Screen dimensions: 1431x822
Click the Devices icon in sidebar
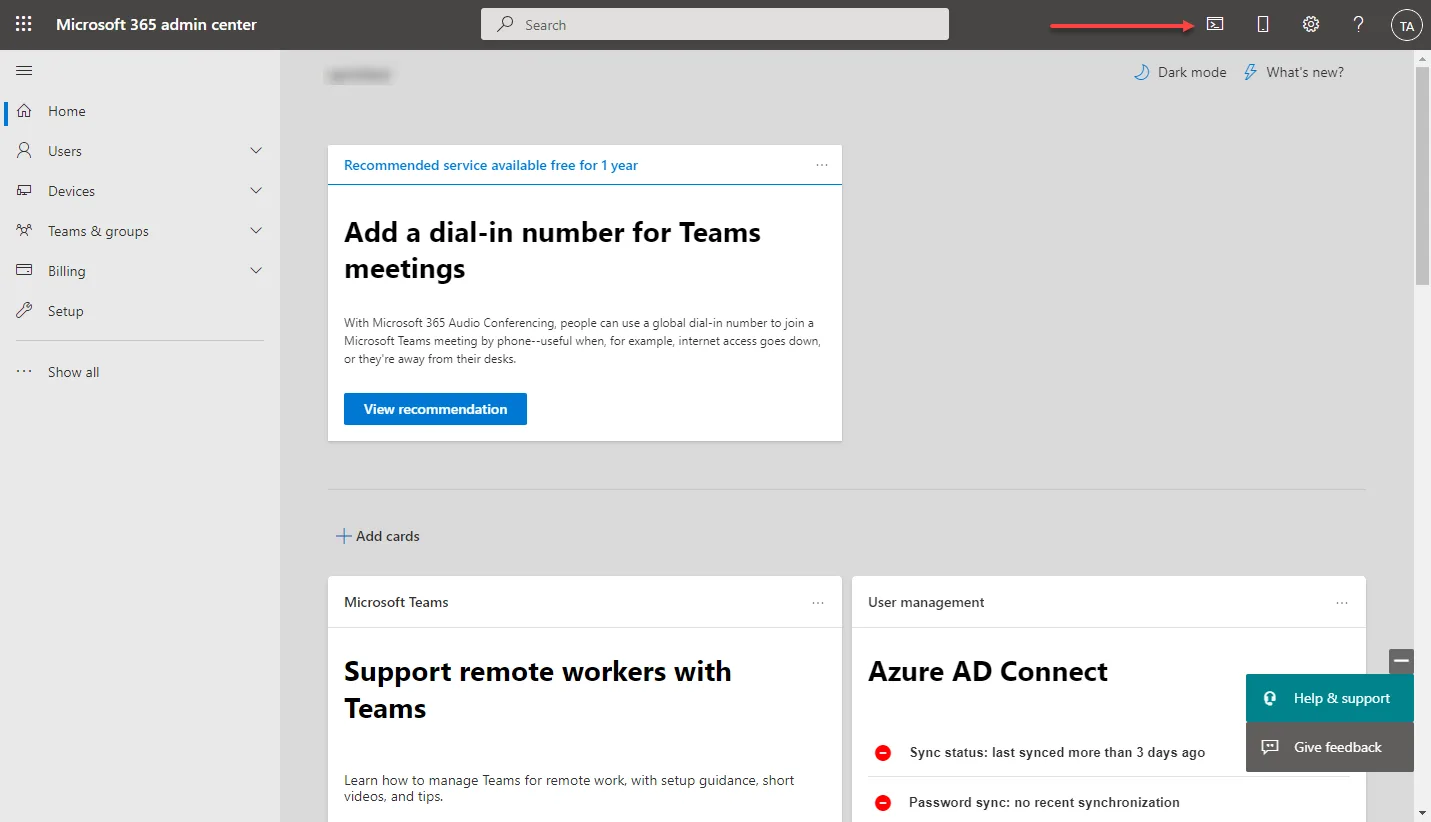[25, 191]
